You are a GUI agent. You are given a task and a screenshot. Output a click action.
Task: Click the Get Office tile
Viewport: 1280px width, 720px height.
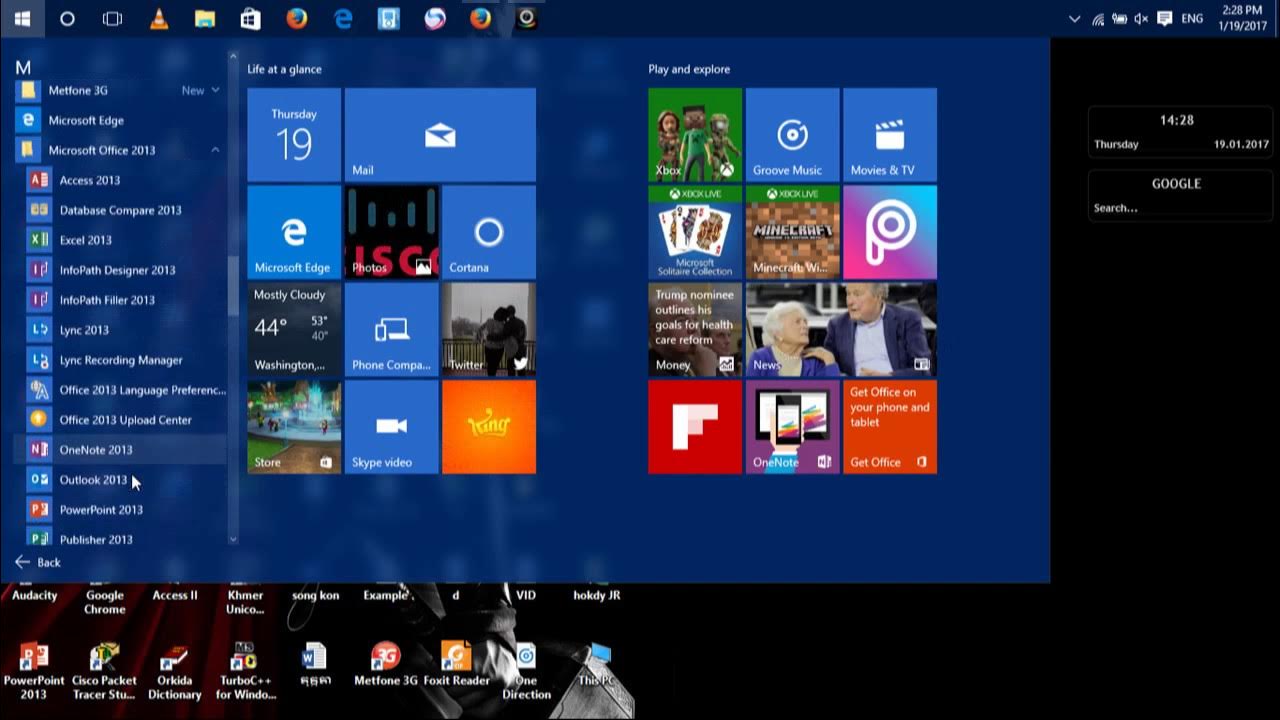pyautogui.click(x=890, y=427)
